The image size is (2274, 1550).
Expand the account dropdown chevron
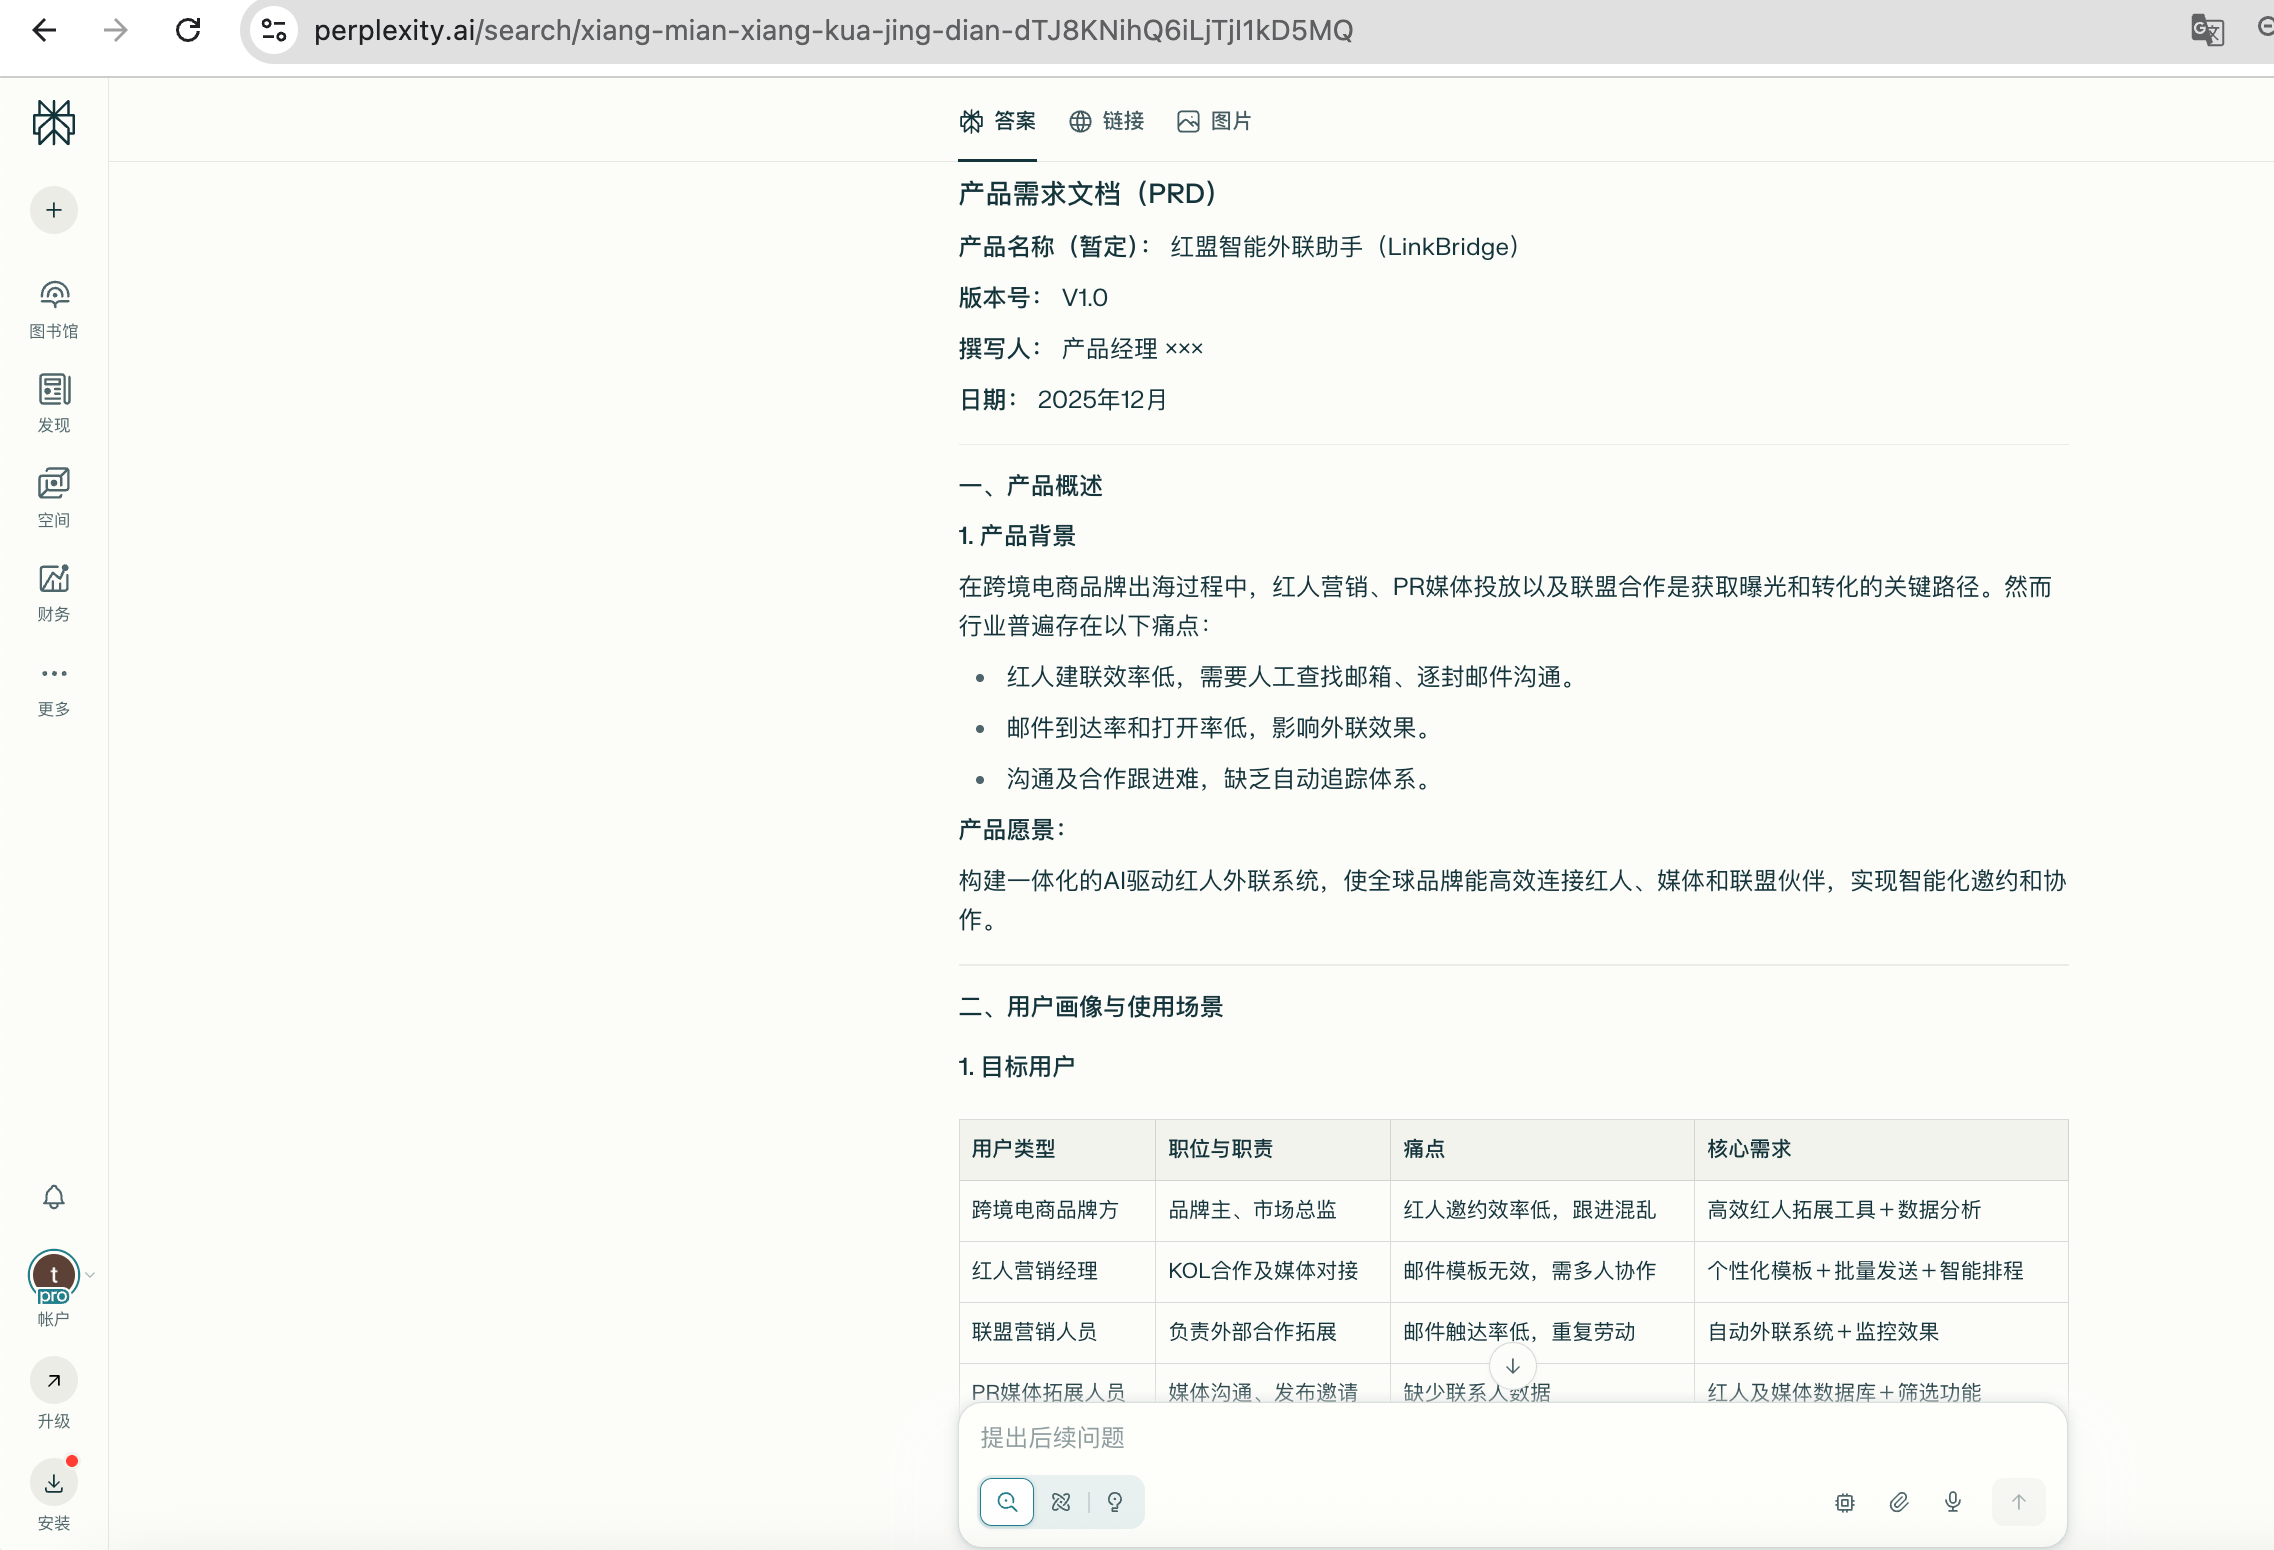click(90, 1275)
